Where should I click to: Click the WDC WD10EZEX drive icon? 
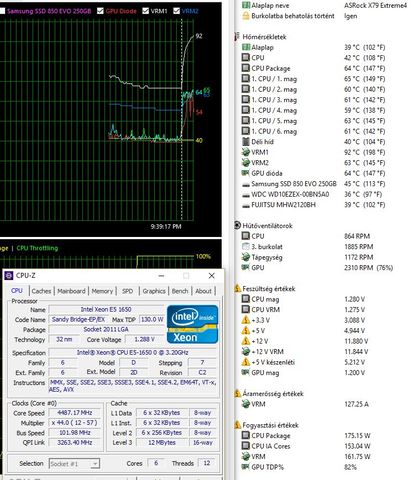246,195
